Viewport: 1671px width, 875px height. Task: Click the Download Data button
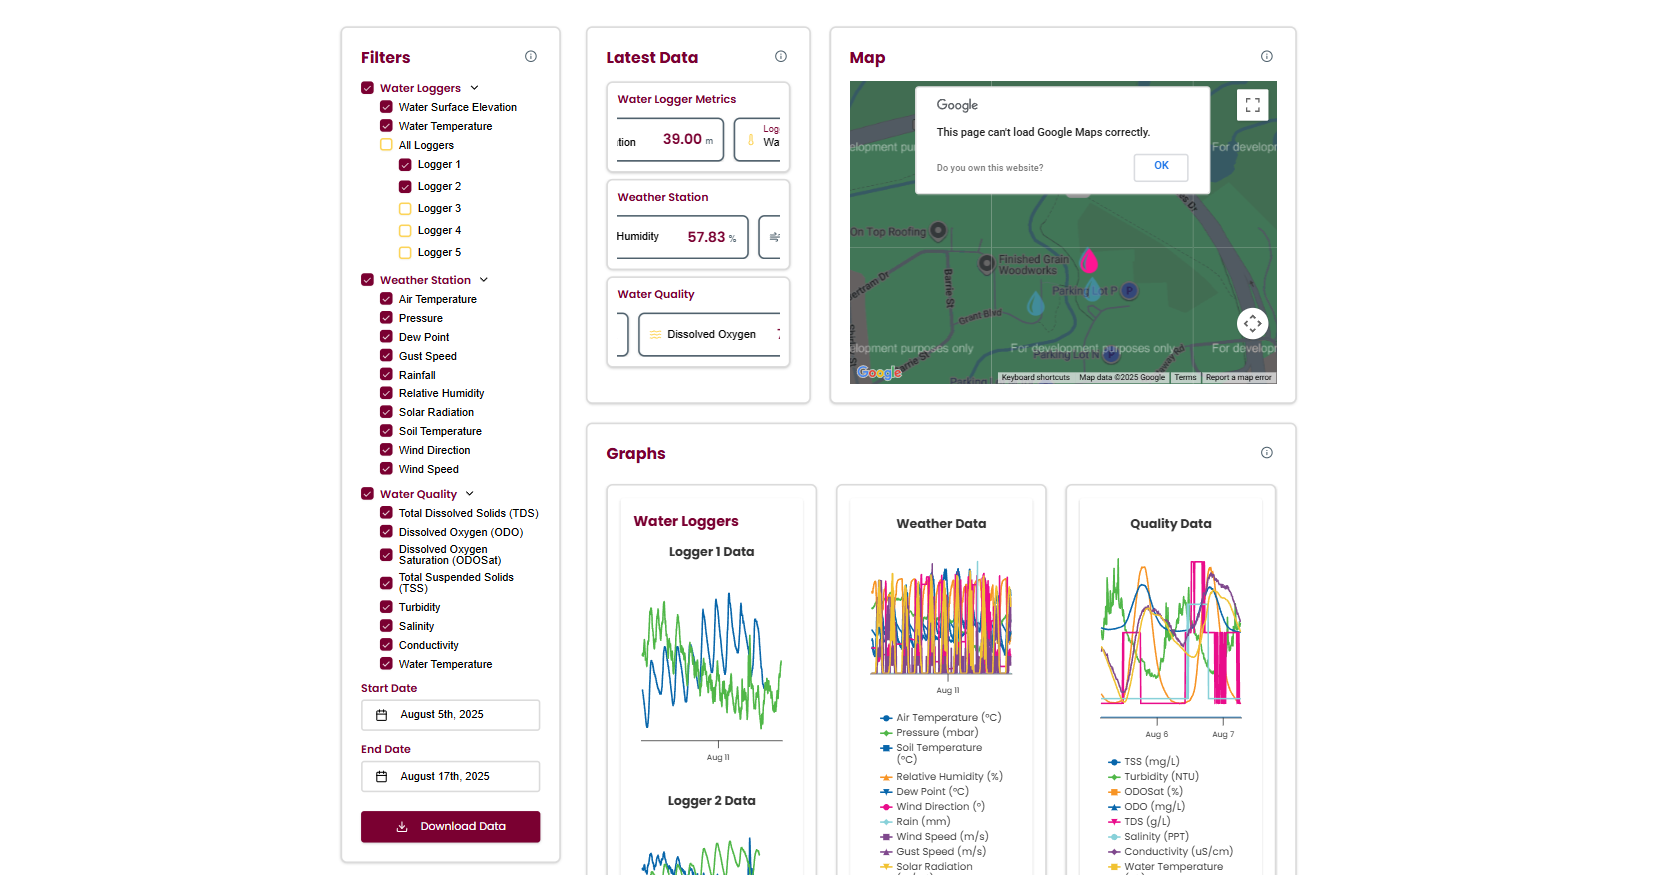tap(450, 827)
